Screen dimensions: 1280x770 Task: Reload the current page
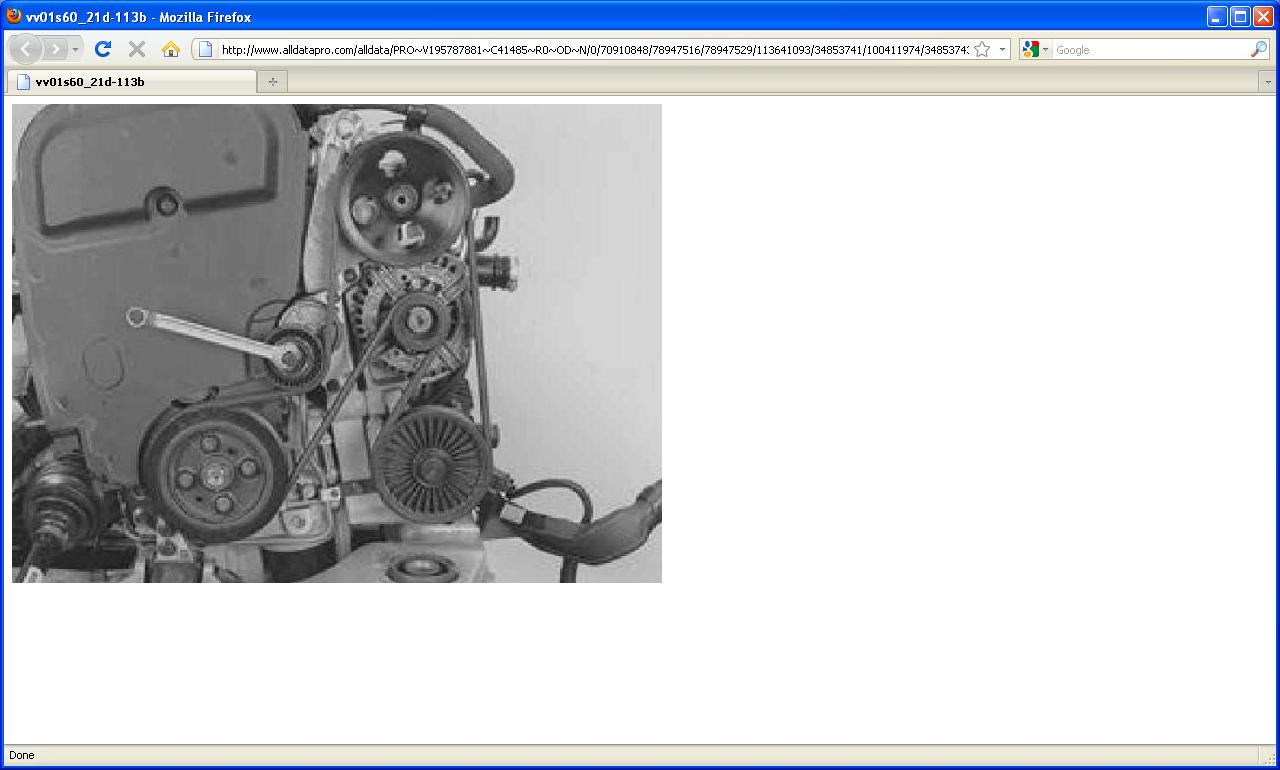coord(102,49)
